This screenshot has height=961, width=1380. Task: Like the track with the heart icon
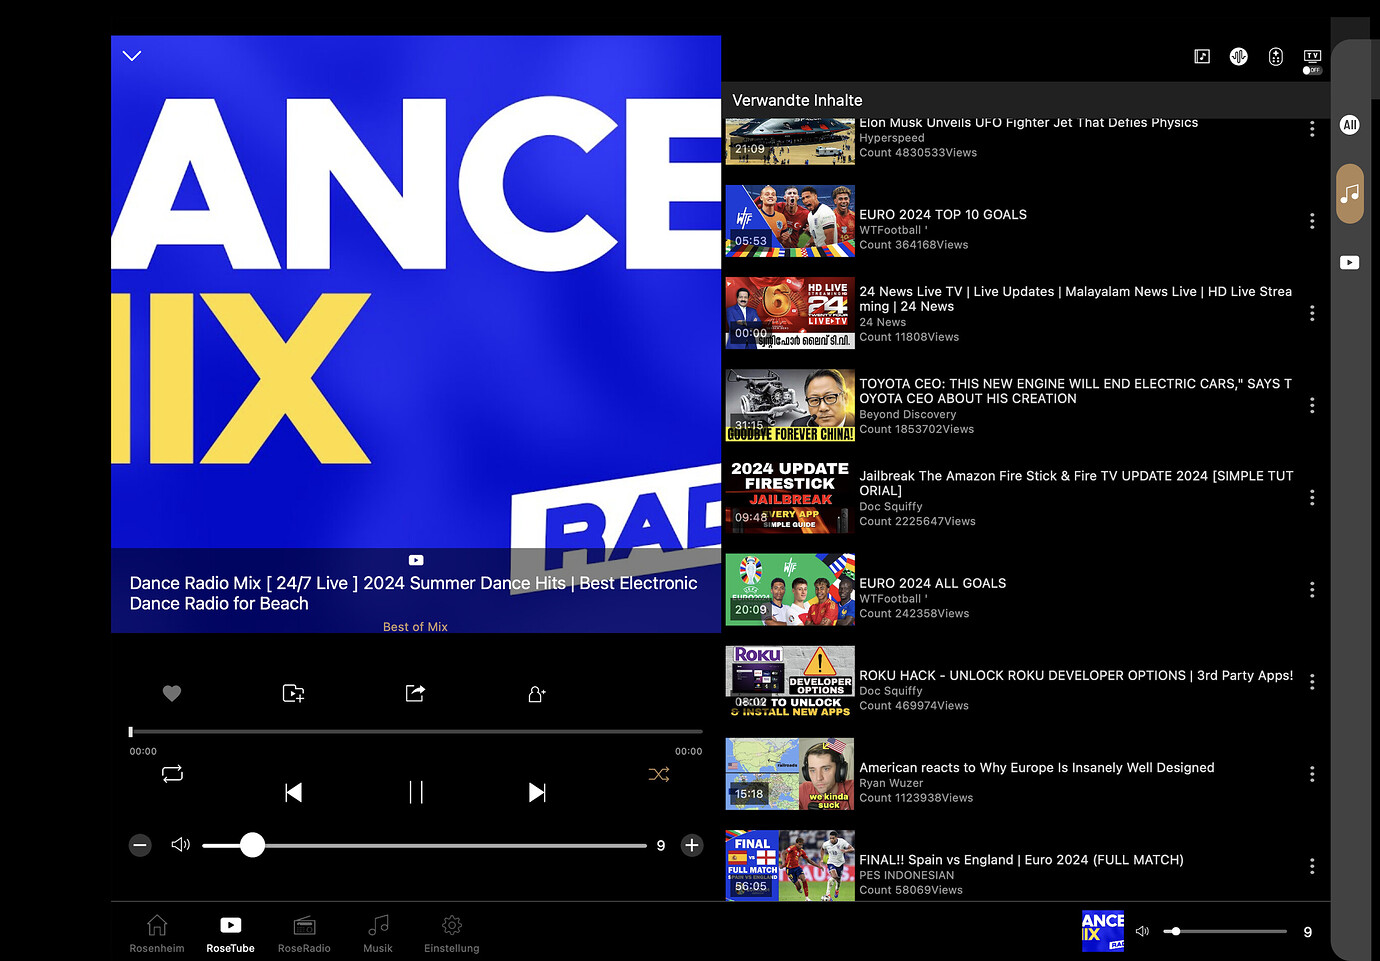[x=172, y=693]
